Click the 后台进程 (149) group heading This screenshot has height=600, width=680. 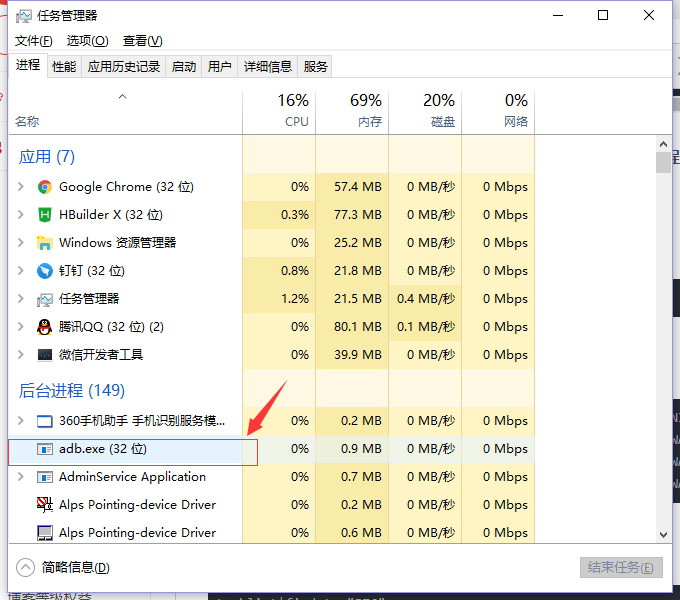(x=72, y=391)
